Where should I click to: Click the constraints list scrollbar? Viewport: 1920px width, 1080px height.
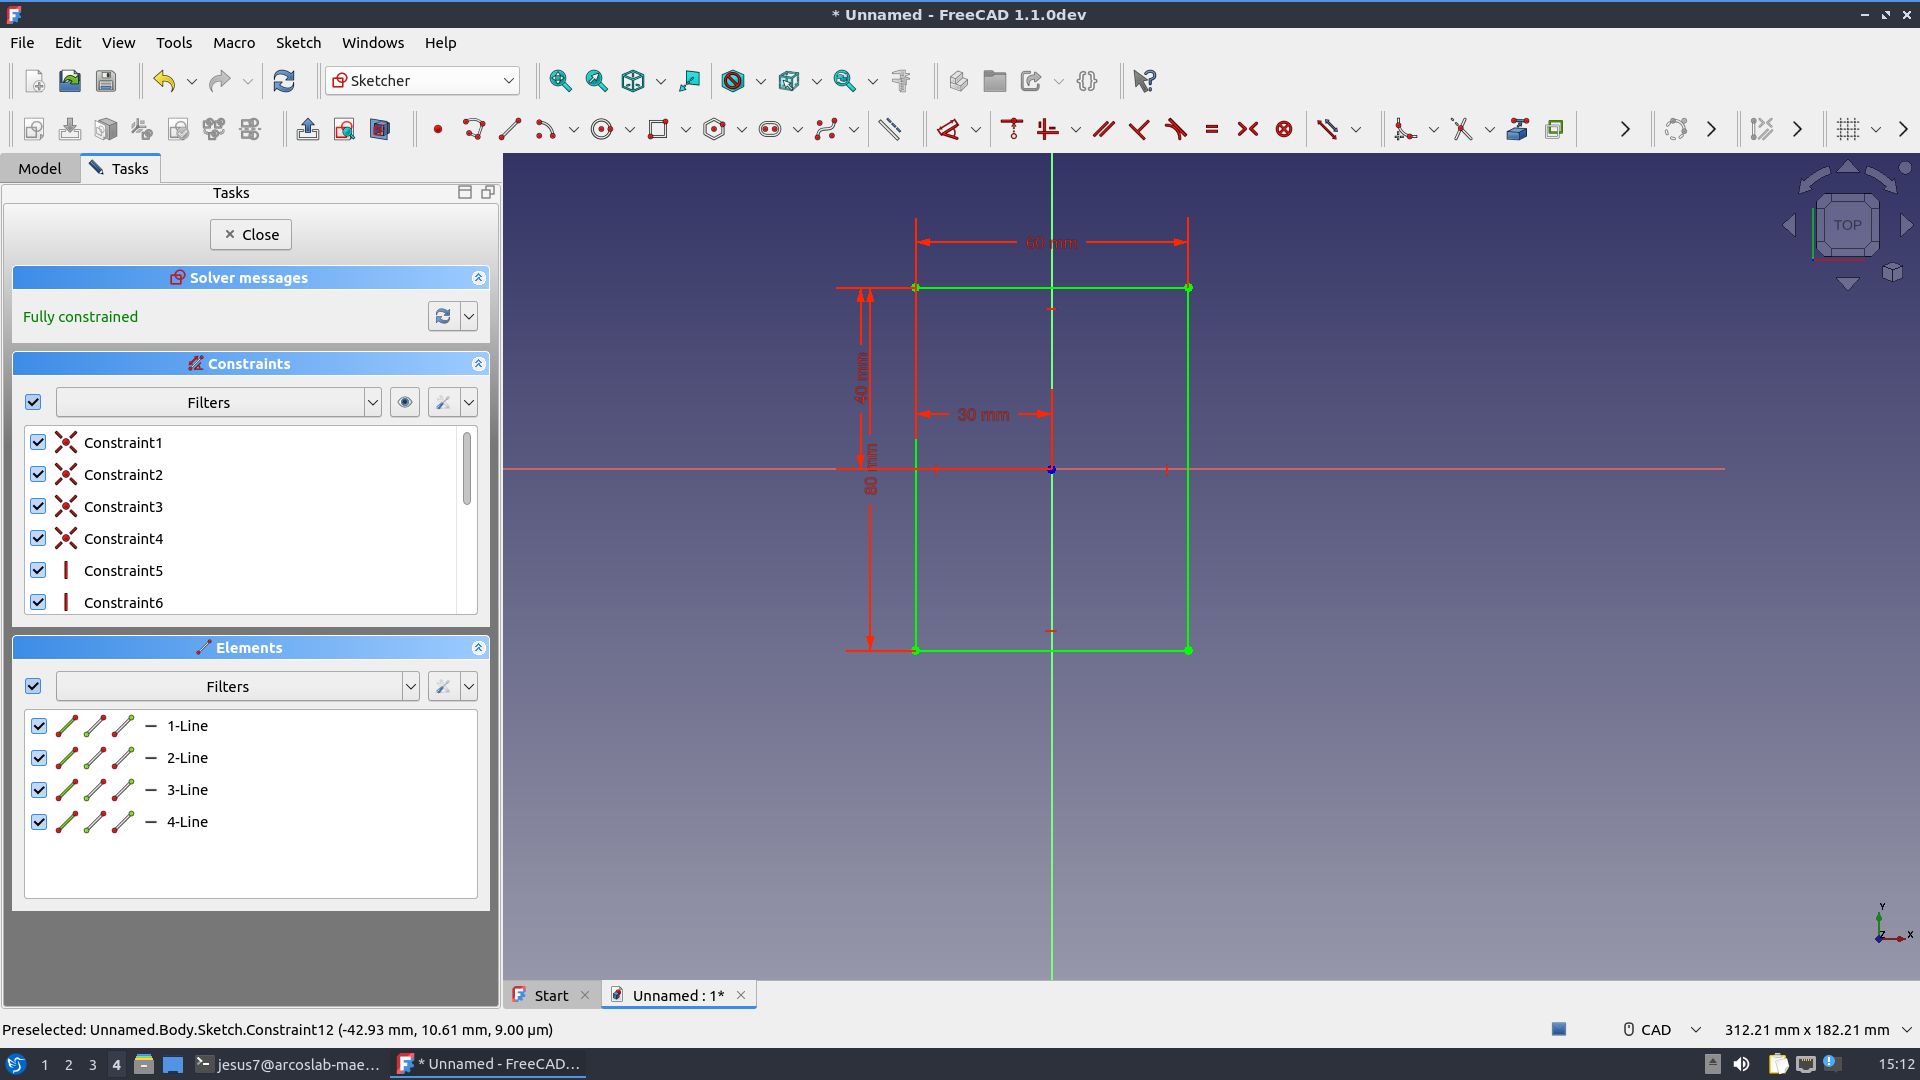pyautogui.click(x=466, y=469)
